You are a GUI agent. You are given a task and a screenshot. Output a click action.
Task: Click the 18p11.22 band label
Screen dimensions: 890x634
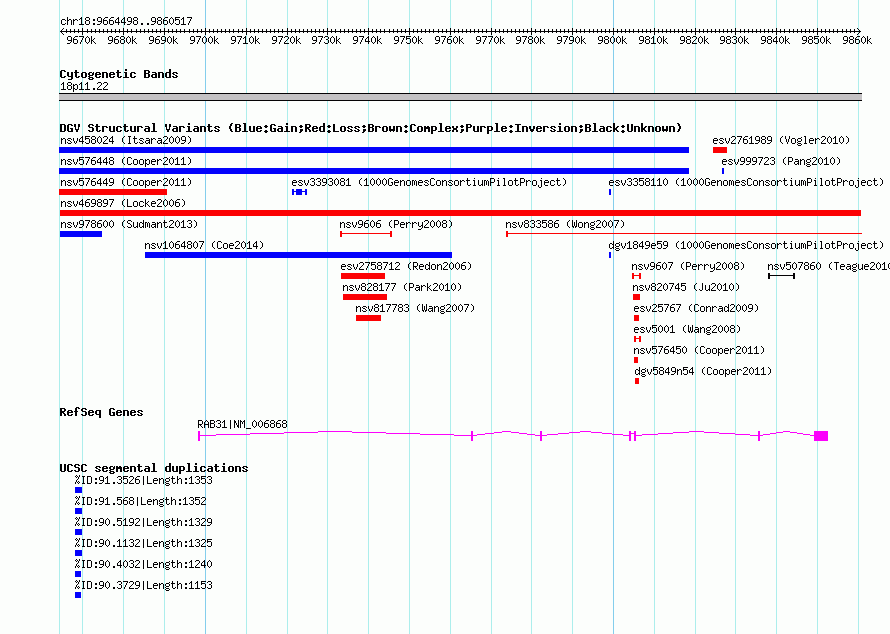click(84, 86)
